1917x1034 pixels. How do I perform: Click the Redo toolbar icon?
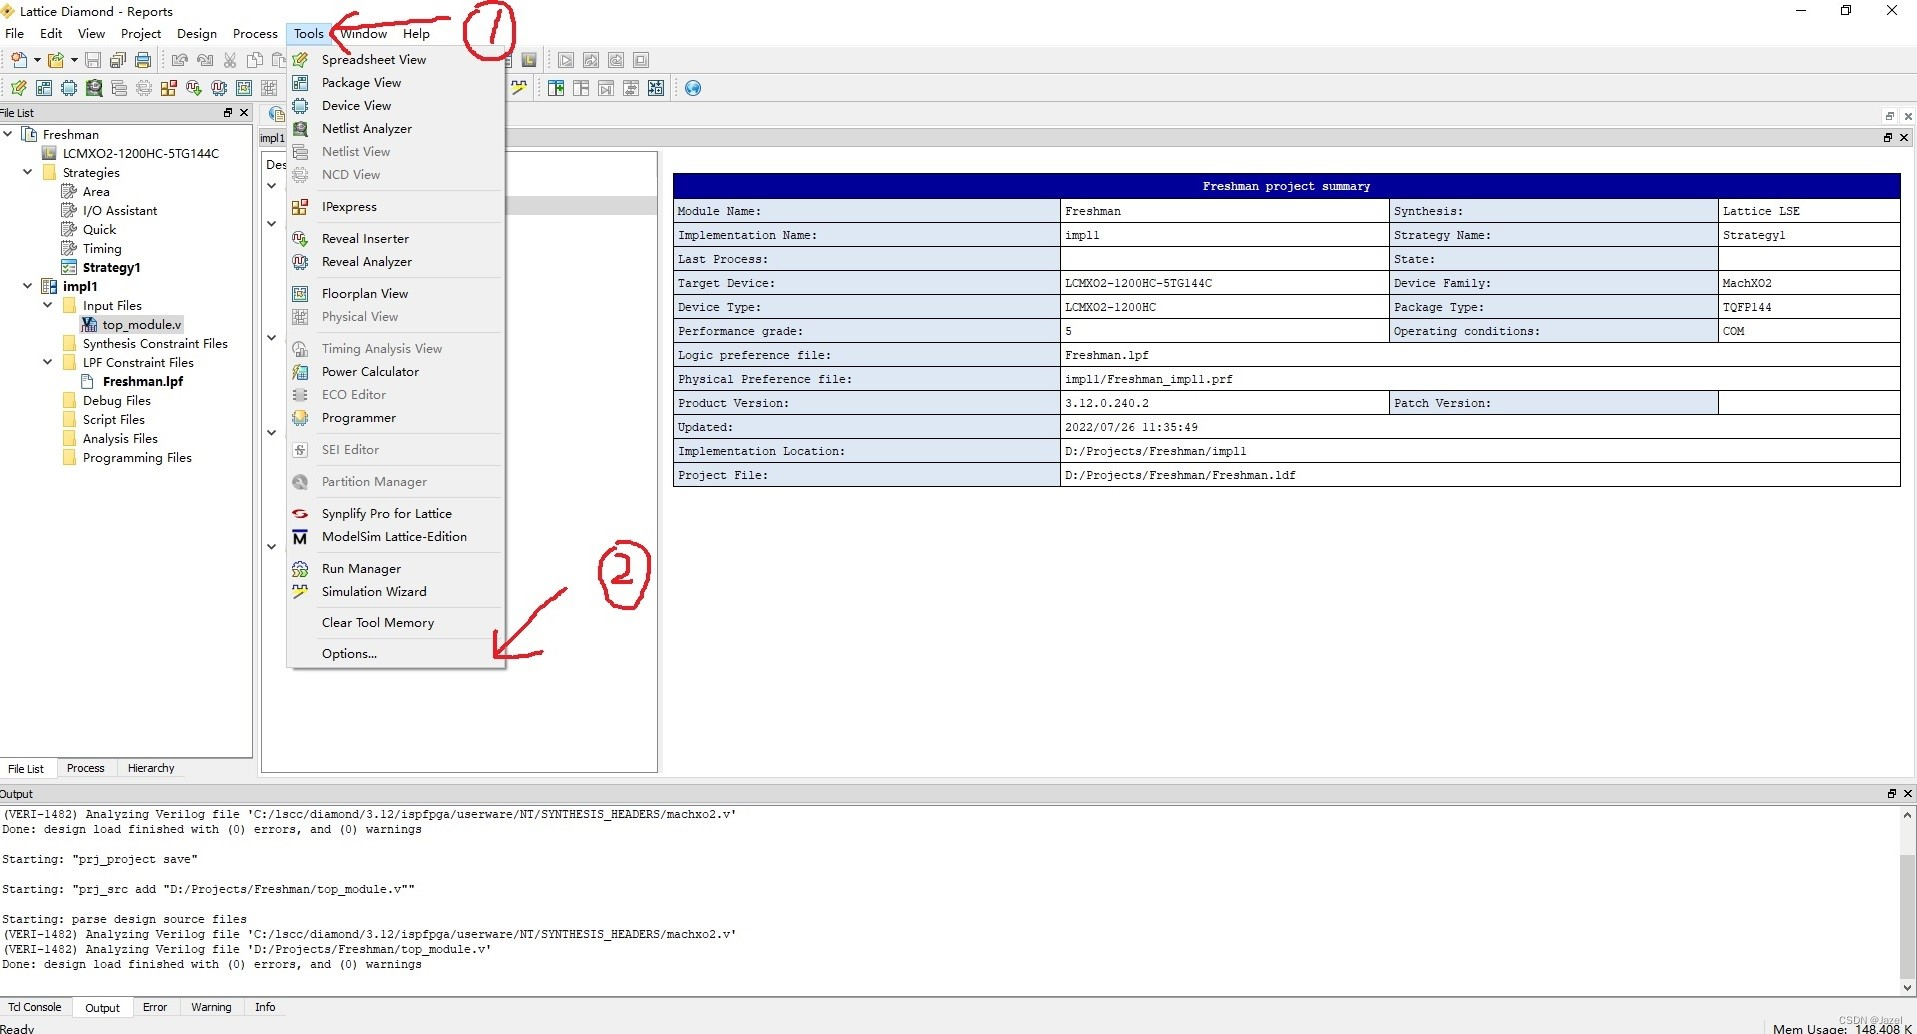click(205, 60)
